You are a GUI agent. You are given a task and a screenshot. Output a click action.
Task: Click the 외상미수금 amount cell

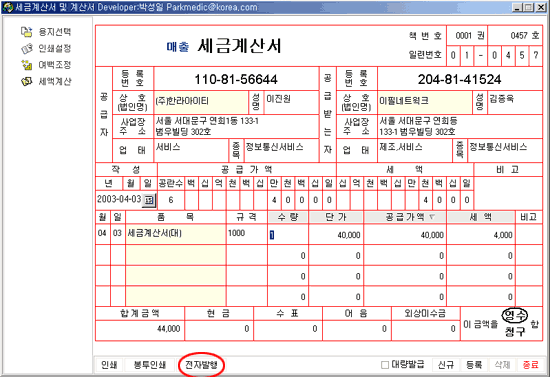(425, 330)
